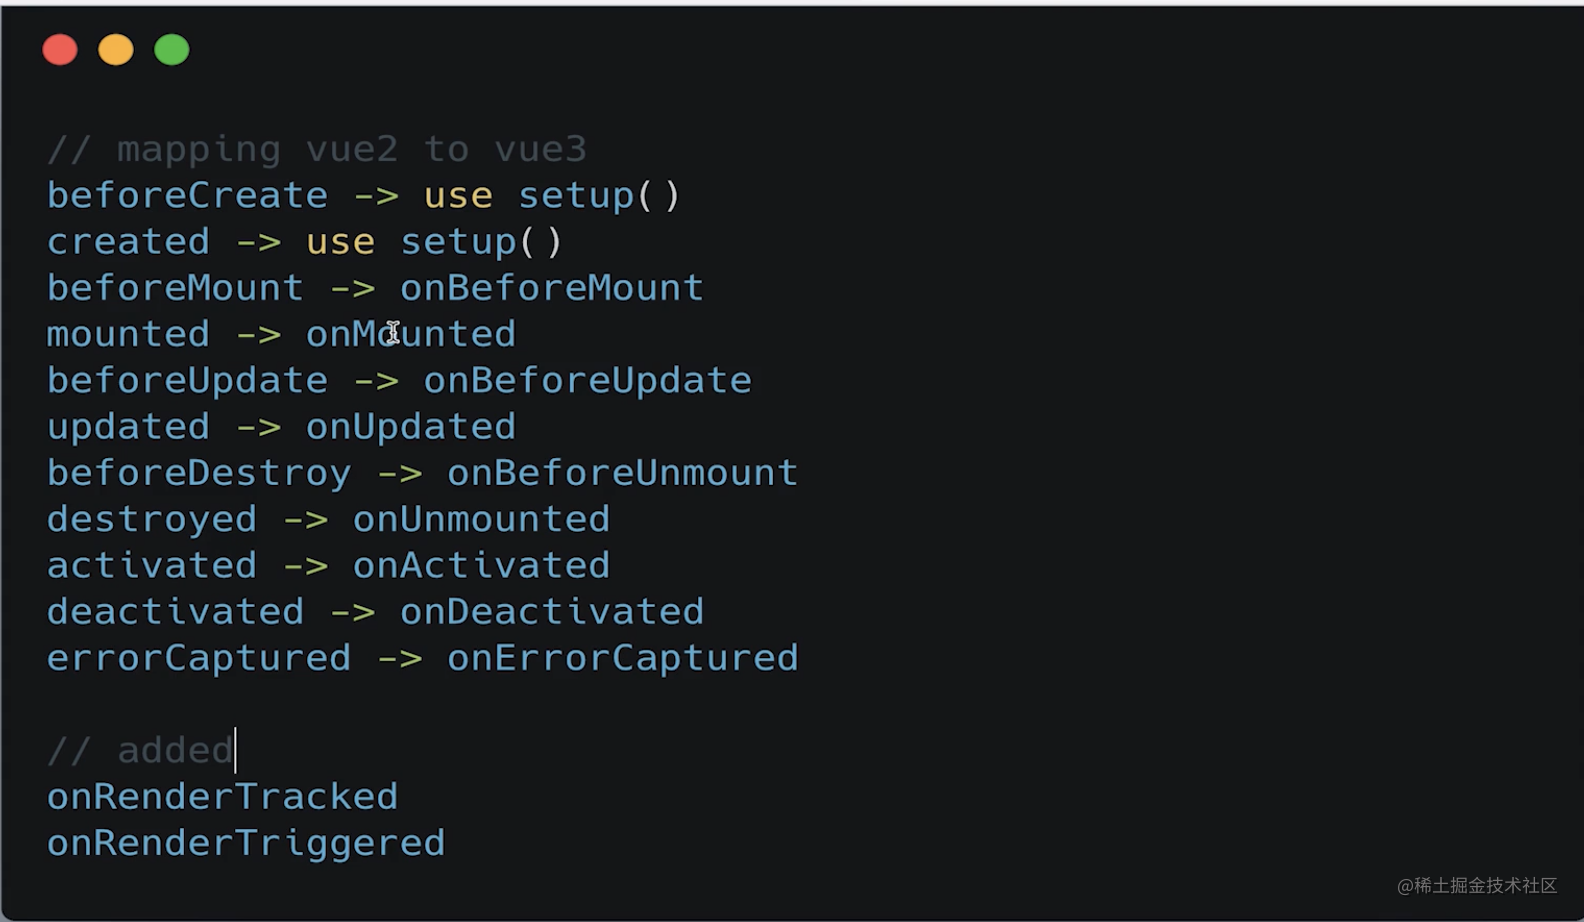Click the green zoom circle
Viewport: 1584px width, 922px height.
point(171,48)
